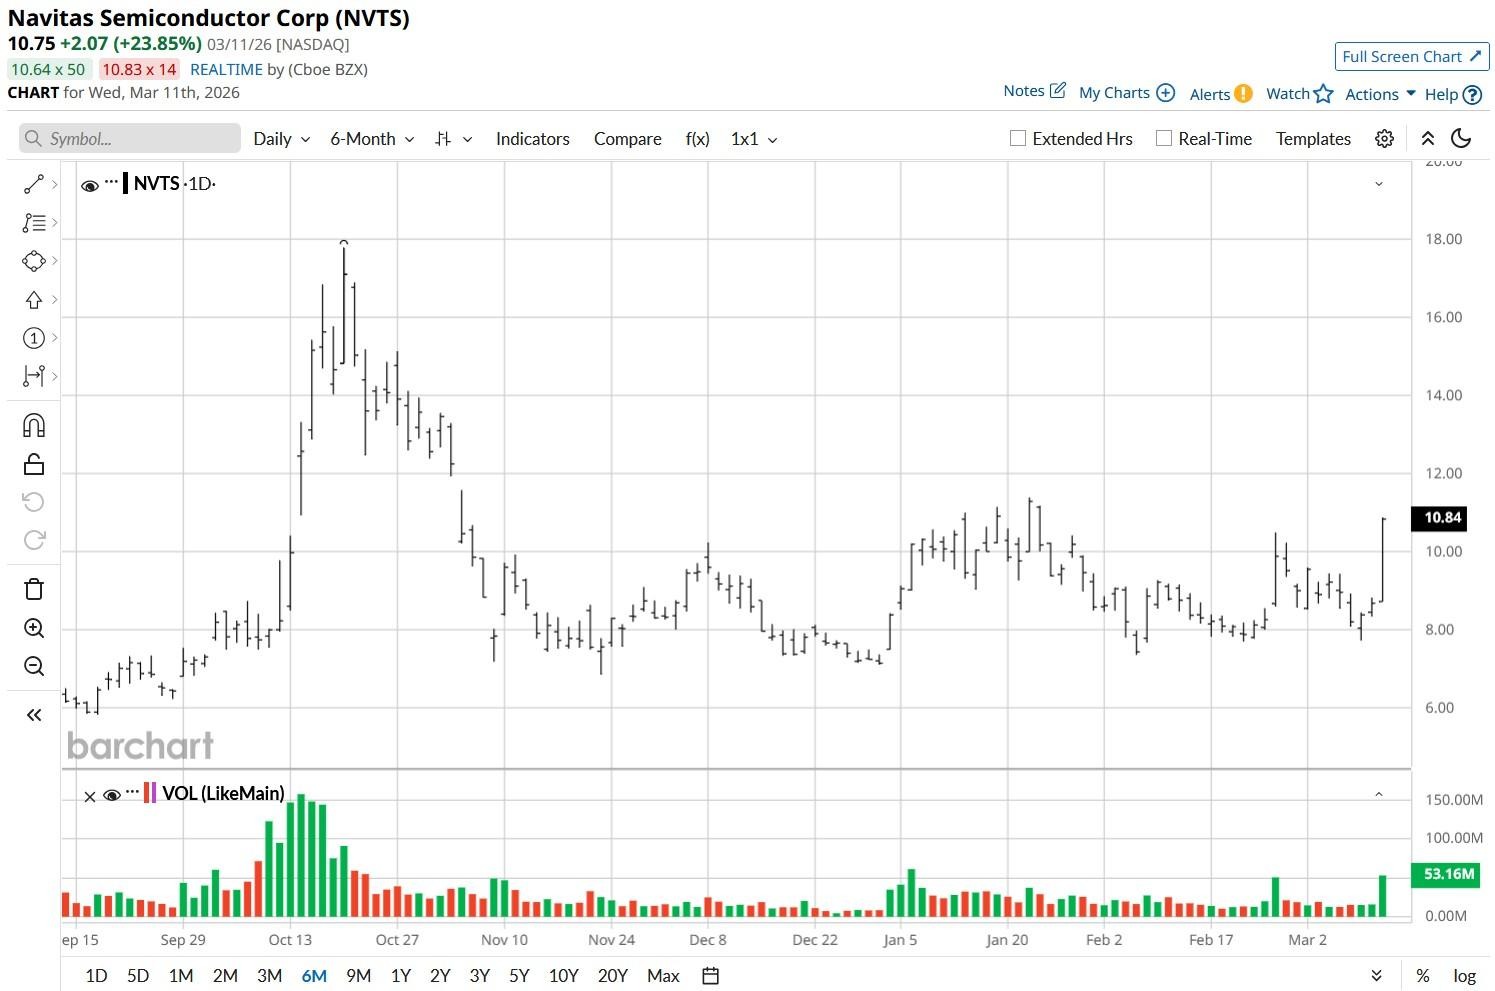Expand the Actions menu

point(1380,94)
